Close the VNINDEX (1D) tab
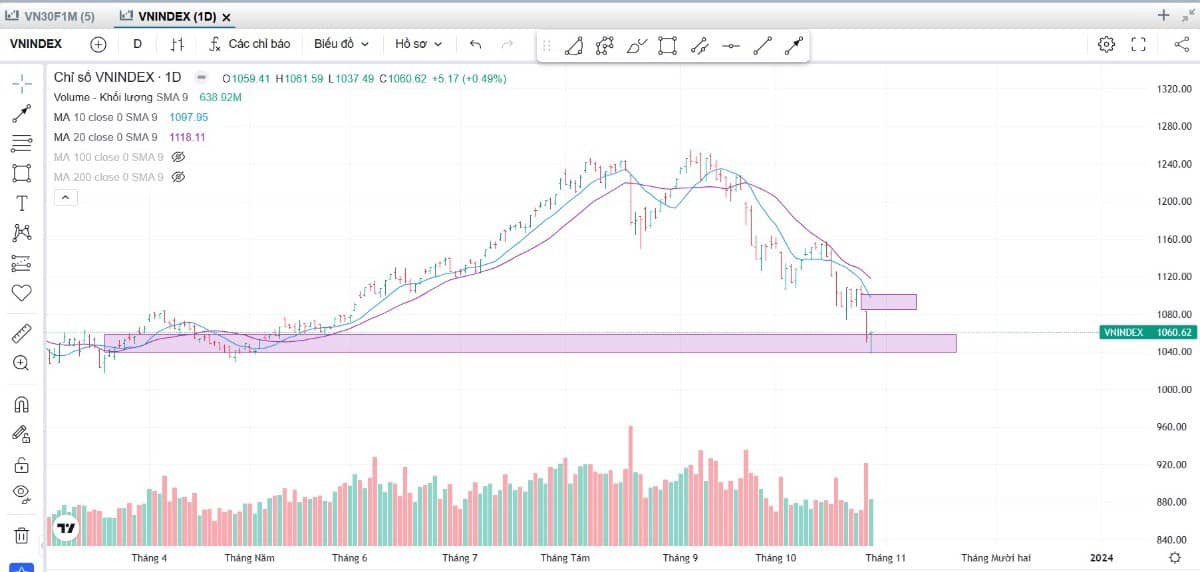Image resolution: width=1200 pixels, height=572 pixels. coord(228,18)
